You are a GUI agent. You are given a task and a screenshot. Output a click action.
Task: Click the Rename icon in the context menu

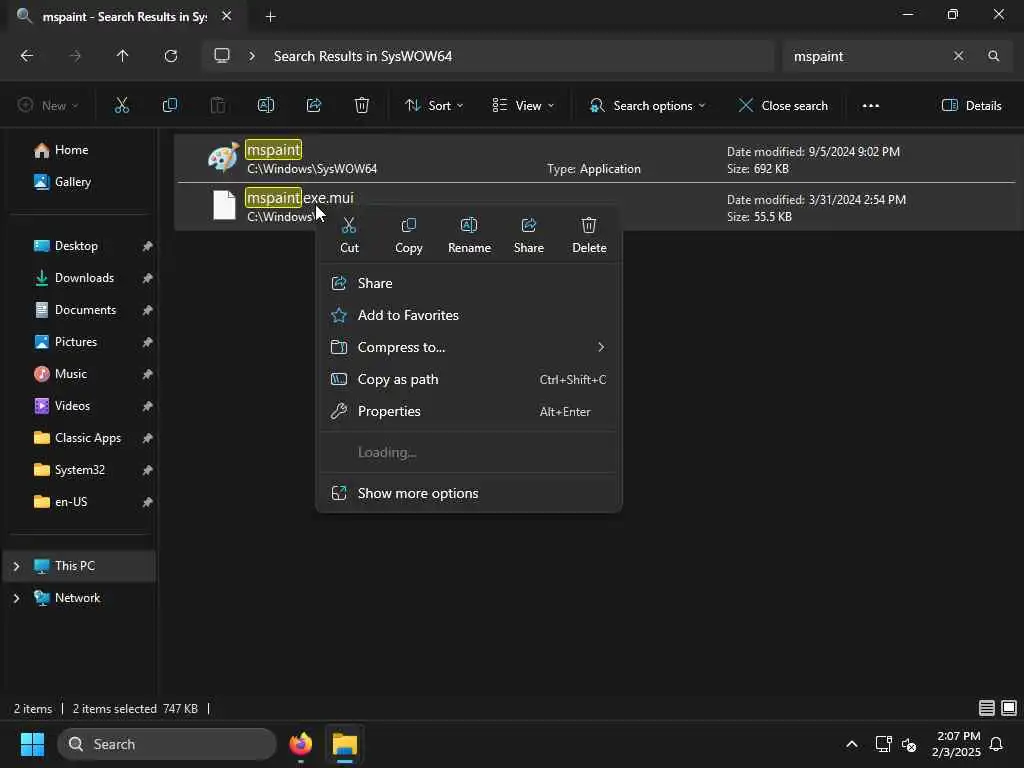(469, 226)
